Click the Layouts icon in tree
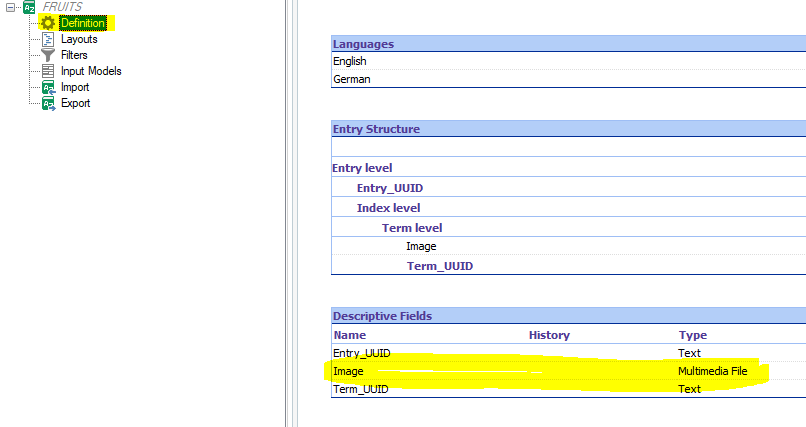 (x=47, y=39)
